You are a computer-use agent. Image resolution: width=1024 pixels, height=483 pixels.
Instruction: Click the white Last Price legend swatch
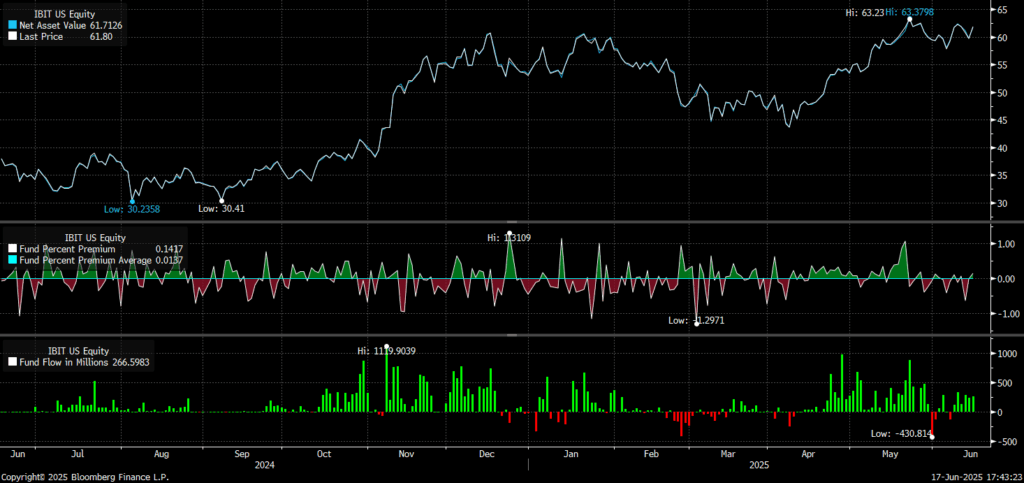point(12,37)
